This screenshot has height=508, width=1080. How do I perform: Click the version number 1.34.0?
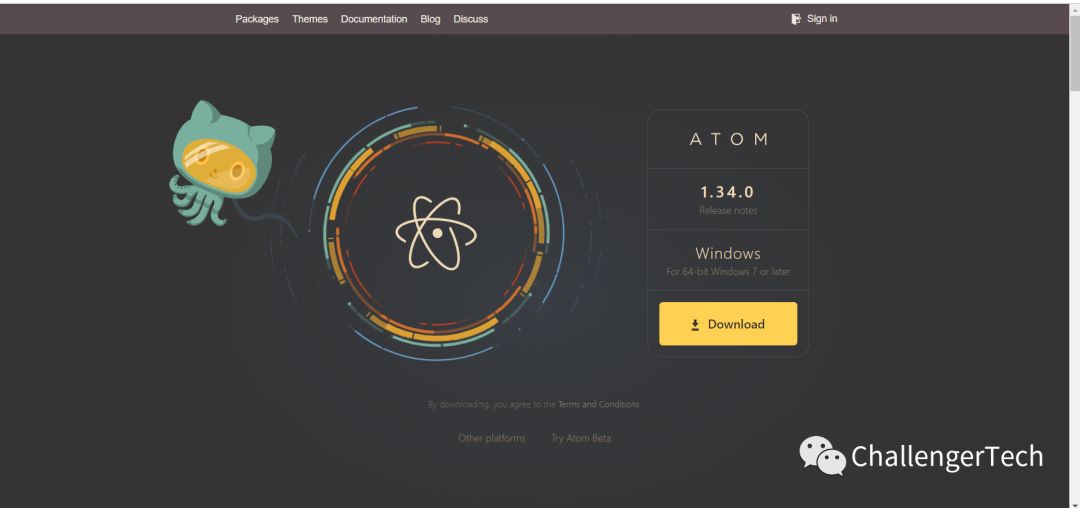pos(727,192)
